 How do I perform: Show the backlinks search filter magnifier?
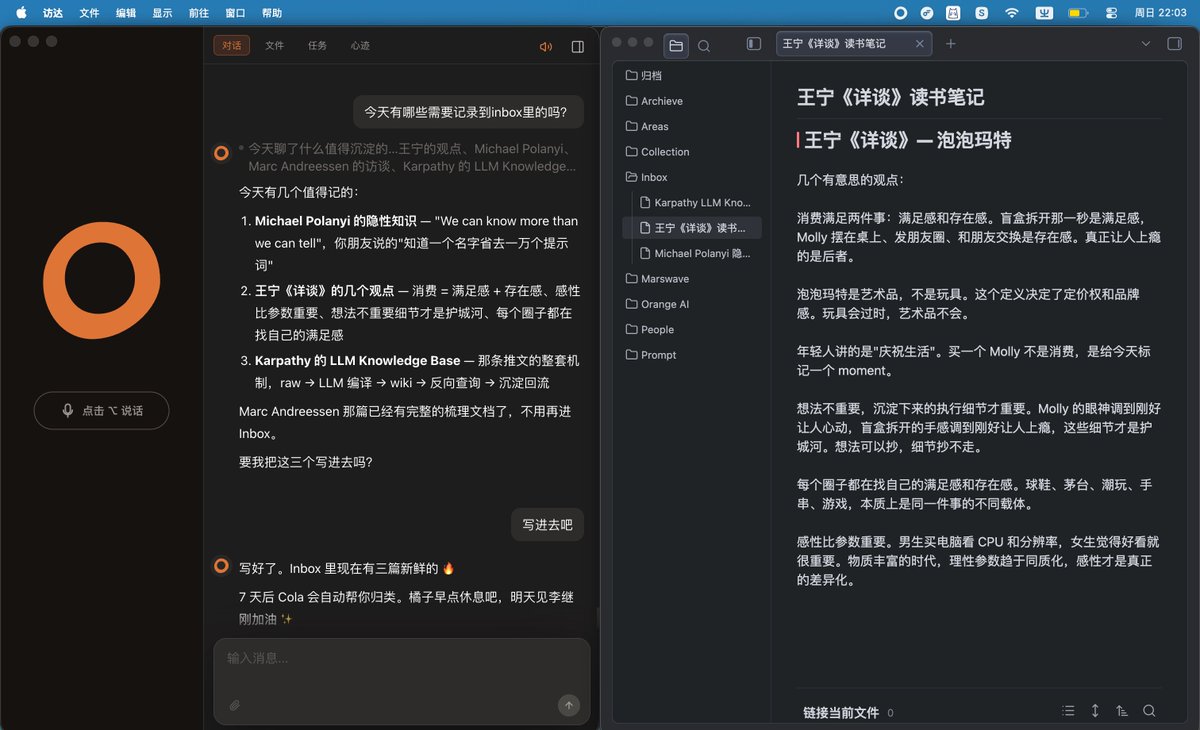[1149, 711]
